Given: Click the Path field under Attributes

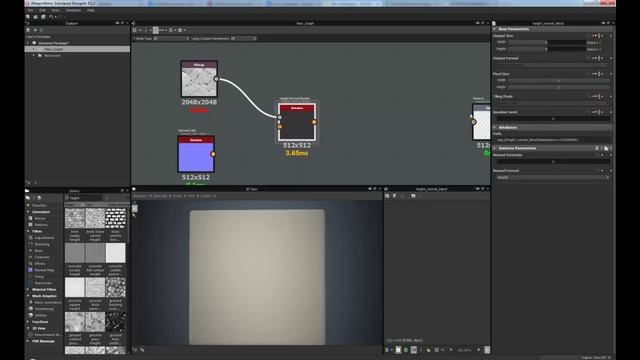Looking at the screenshot, I should (553, 140).
